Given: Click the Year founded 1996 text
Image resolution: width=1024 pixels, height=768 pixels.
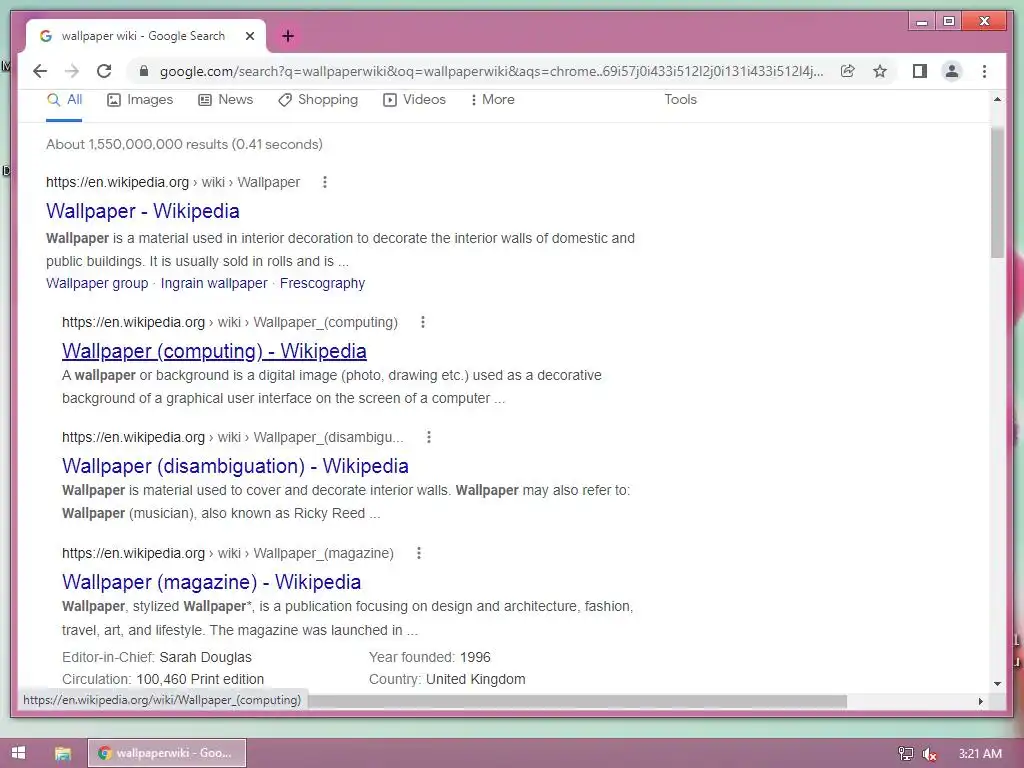Looking at the screenshot, I should (x=430, y=657).
